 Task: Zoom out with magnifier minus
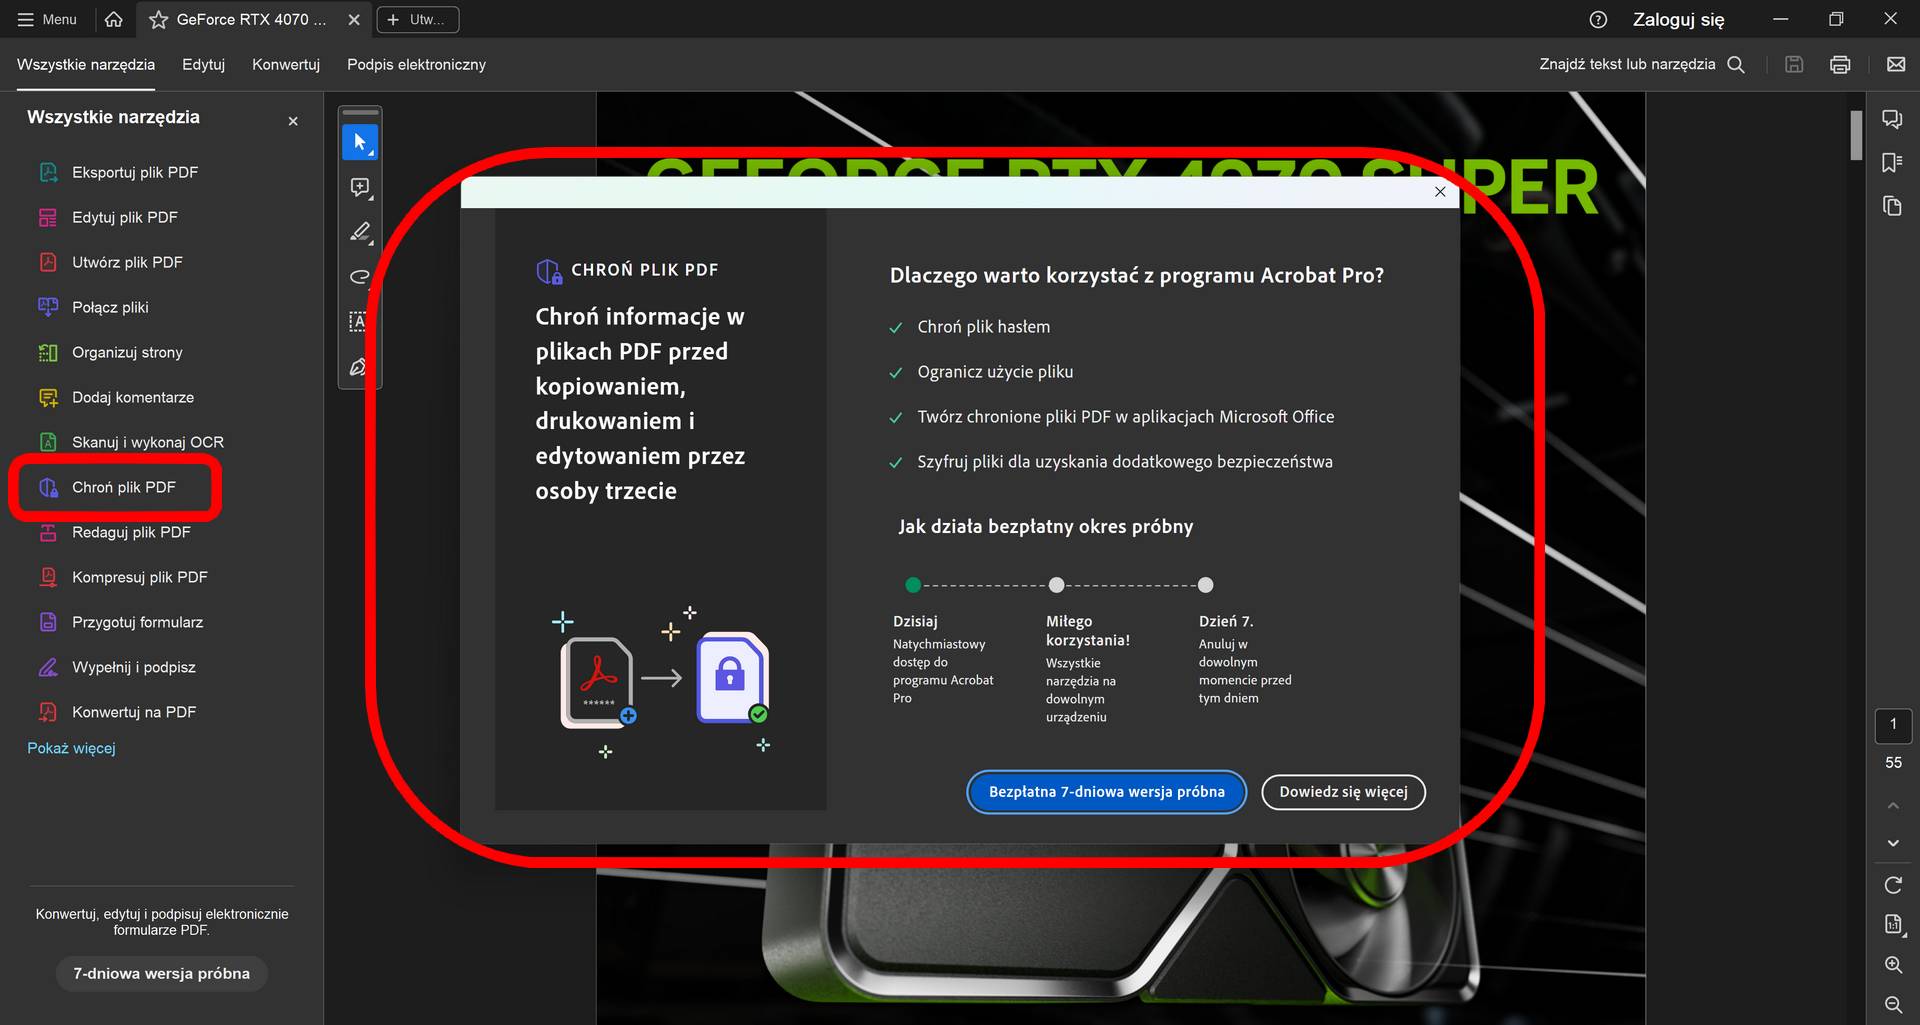[1893, 1004]
